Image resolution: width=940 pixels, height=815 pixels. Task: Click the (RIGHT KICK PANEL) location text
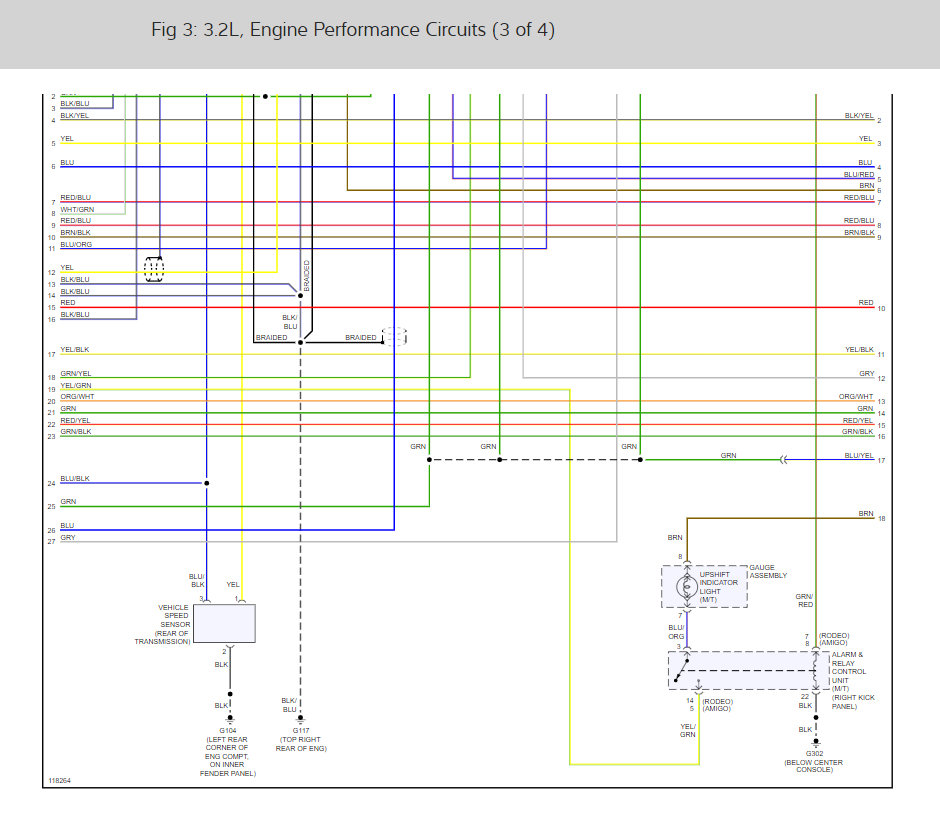(x=852, y=702)
